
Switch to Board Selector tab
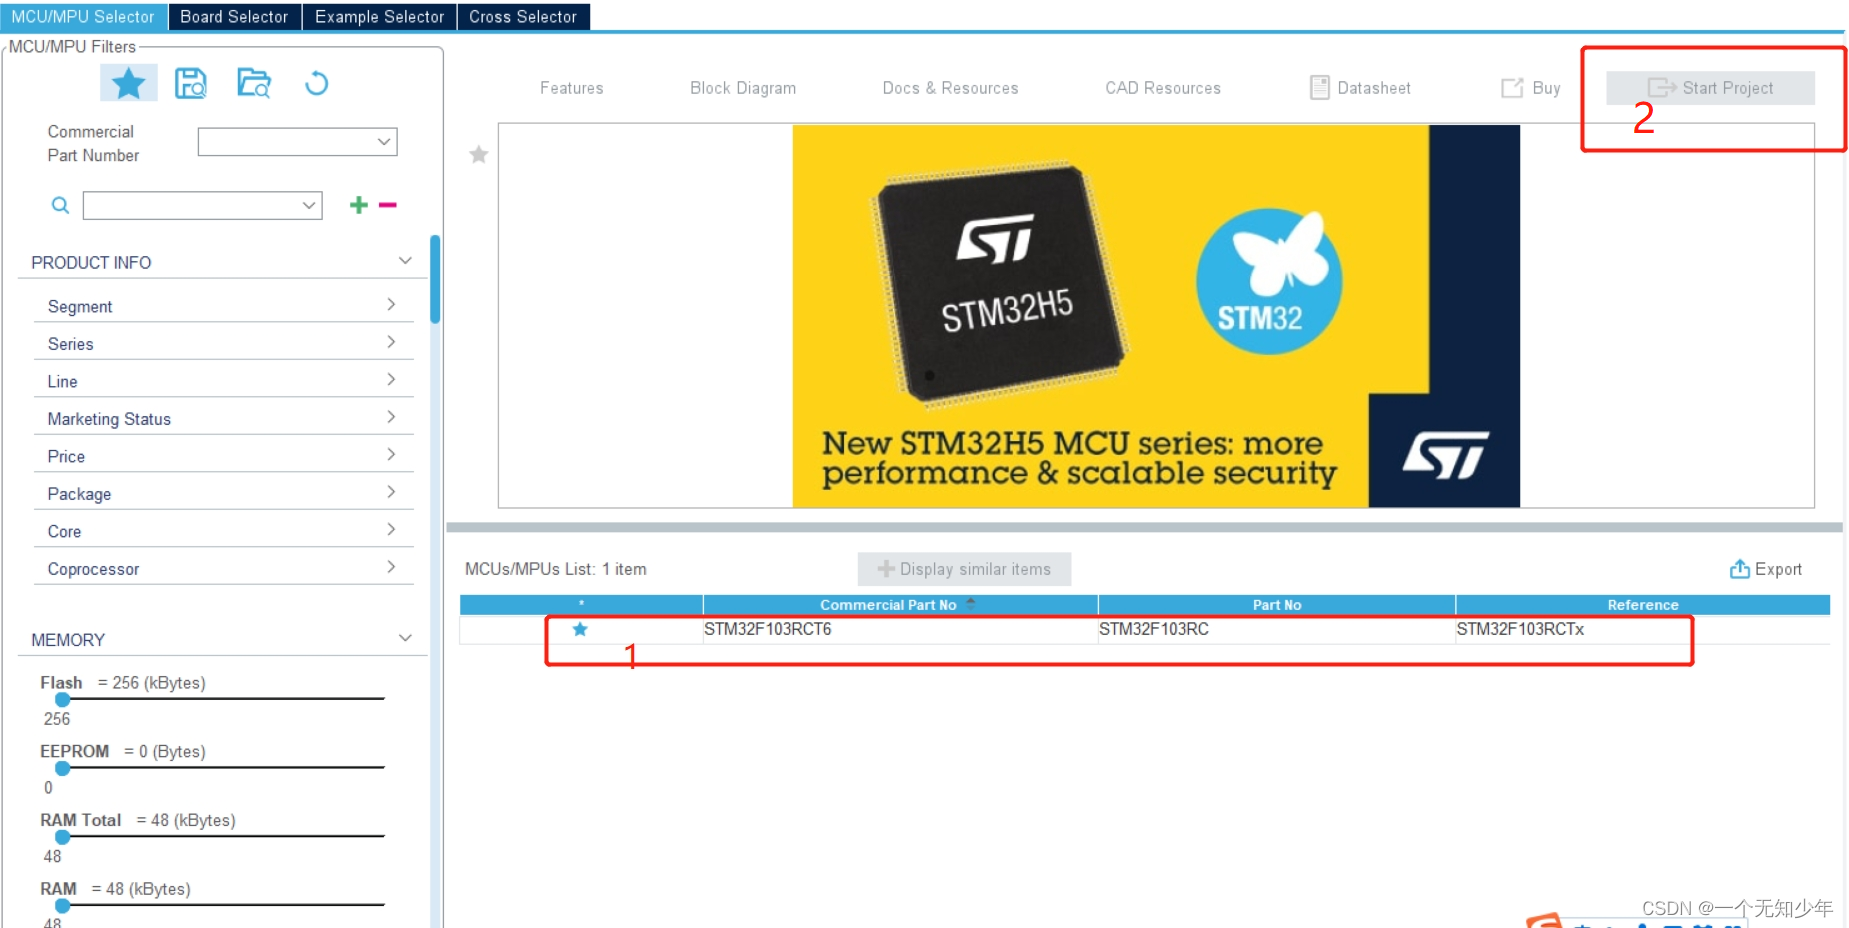coord(234,16)
